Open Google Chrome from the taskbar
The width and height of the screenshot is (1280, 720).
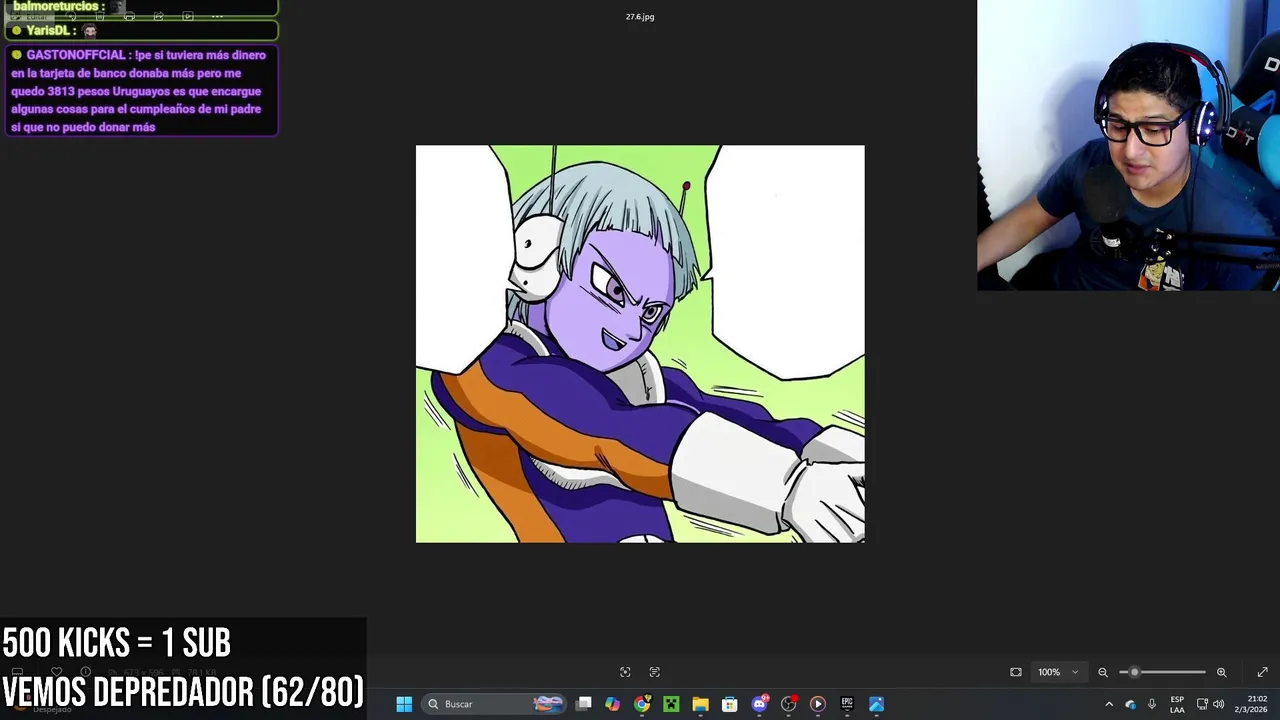642,704
